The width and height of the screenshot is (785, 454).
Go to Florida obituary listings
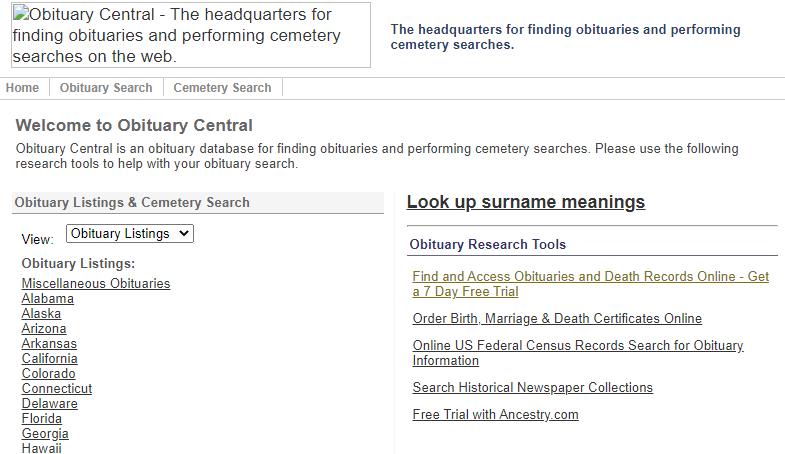[42, 418]
